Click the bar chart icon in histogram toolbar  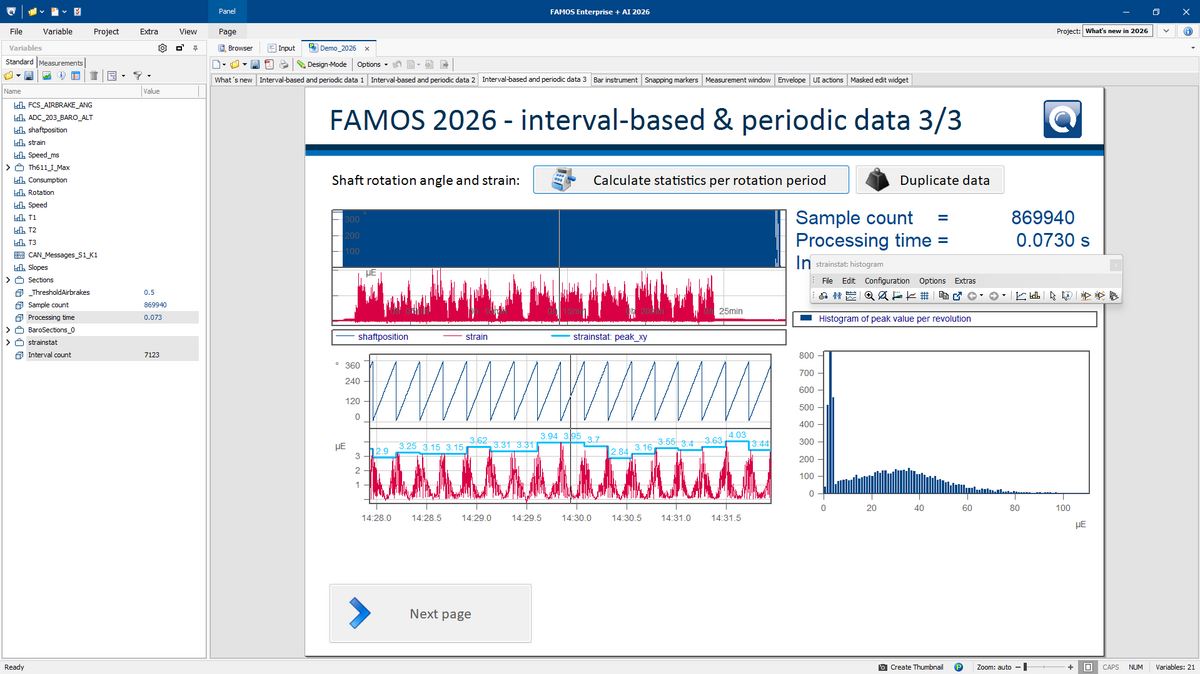tap(1035, 296)
